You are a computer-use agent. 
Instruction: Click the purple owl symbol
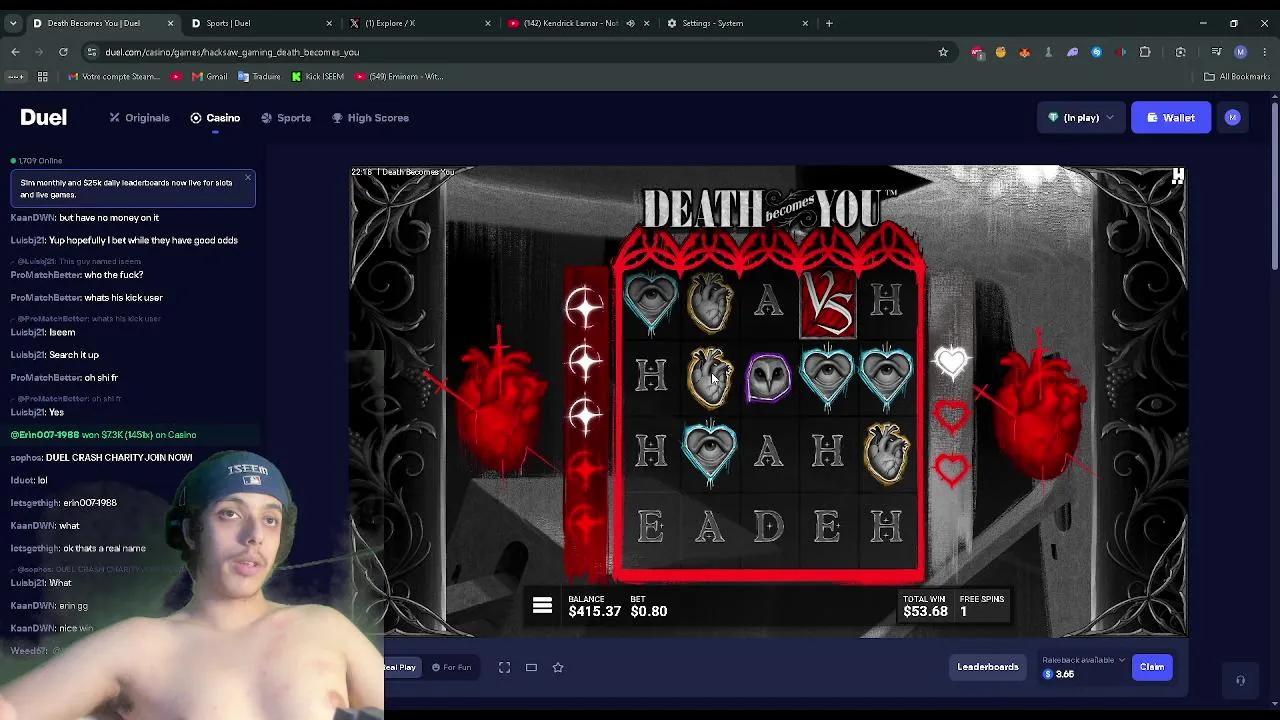click(768, 378)
